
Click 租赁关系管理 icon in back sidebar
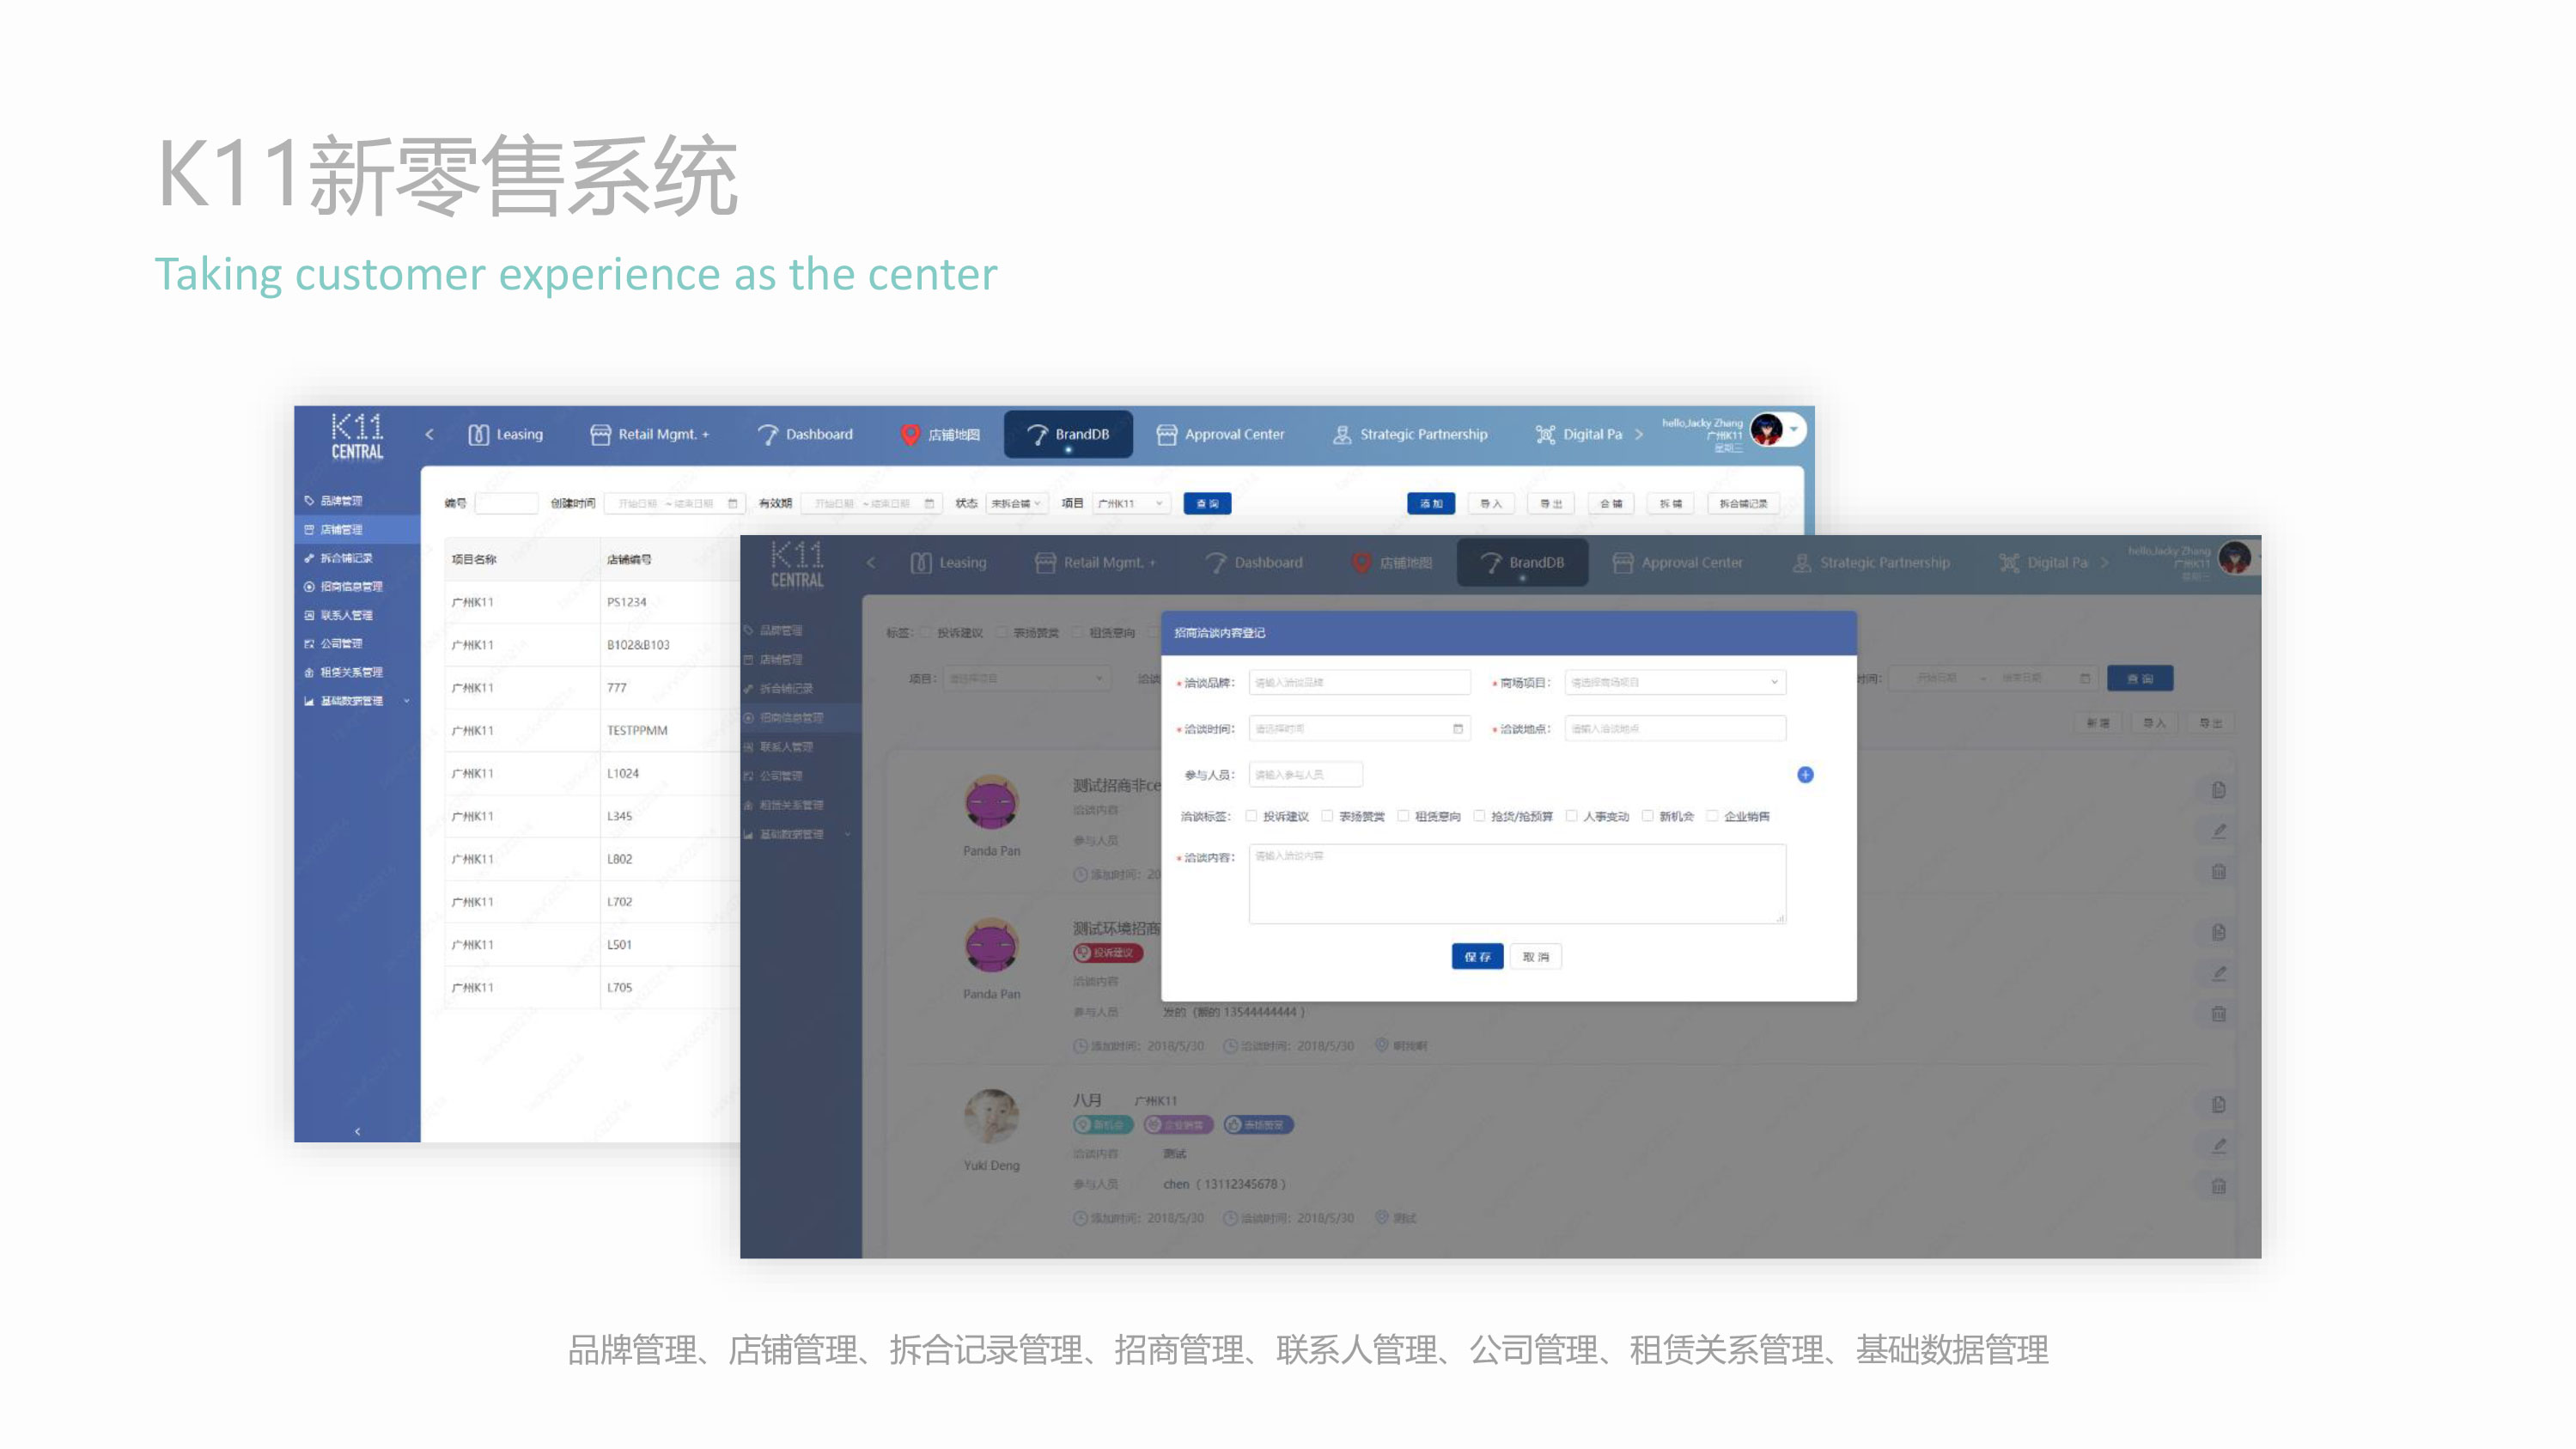coord(309,672)
